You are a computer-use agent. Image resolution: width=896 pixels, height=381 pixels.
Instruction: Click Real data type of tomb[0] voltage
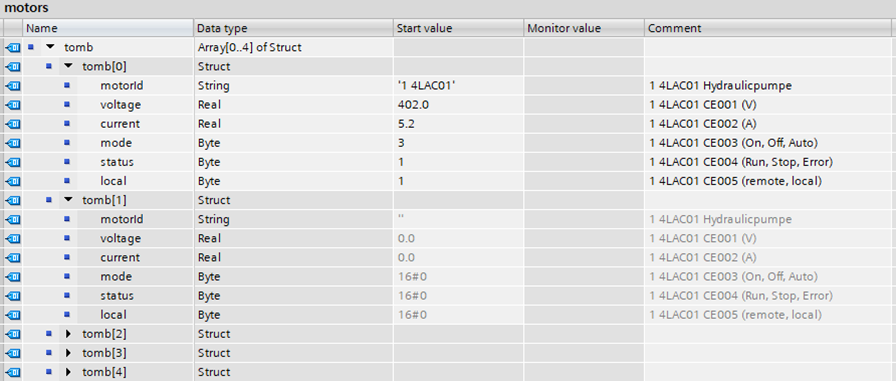(294, 105)
